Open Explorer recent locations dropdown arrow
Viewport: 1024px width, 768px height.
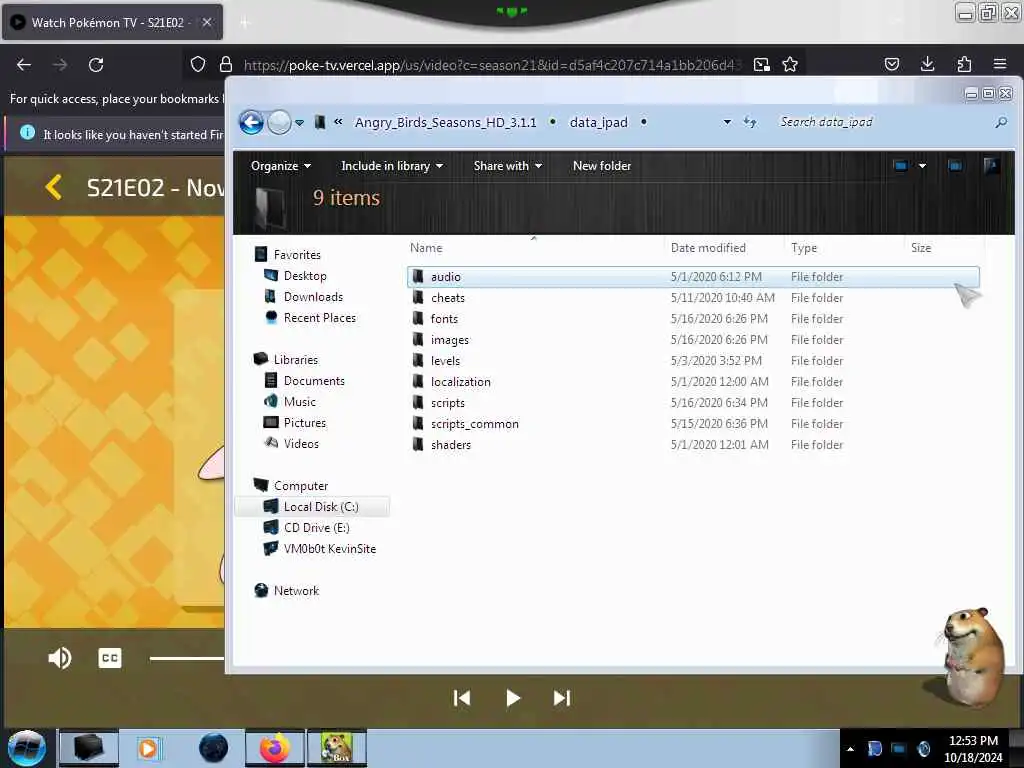[x=299, y=123]
